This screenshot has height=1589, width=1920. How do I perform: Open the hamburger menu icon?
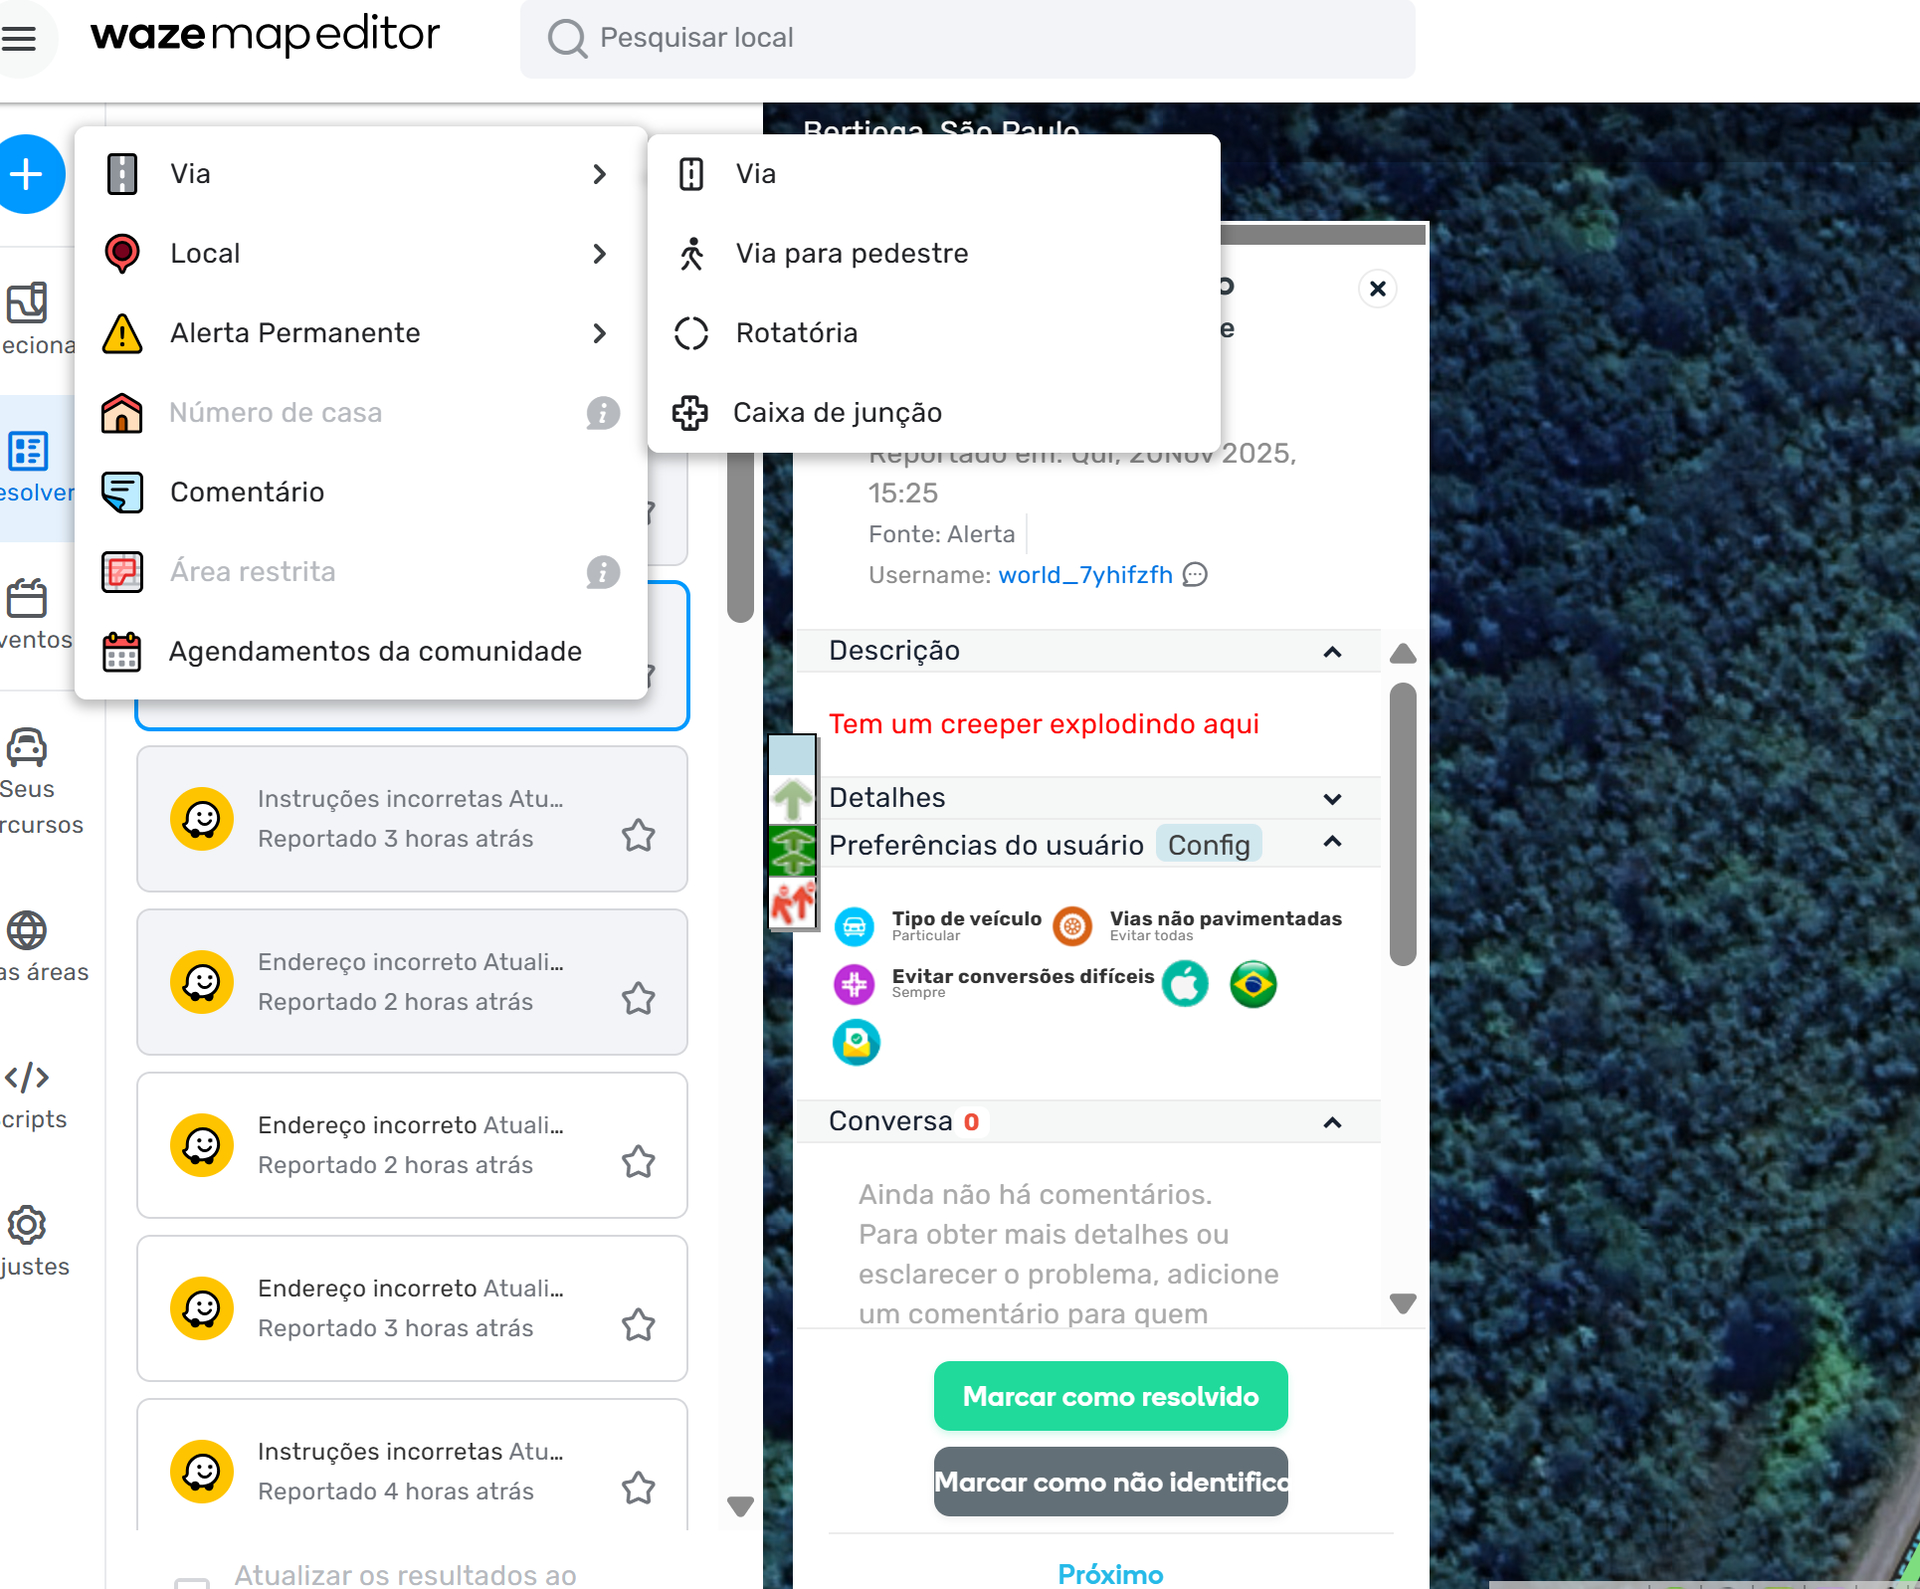coord(19,39)
